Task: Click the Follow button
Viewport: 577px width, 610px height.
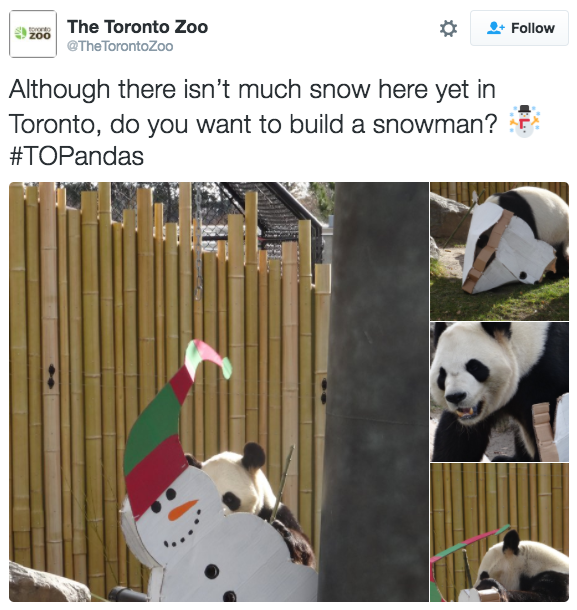Action: 519,28
